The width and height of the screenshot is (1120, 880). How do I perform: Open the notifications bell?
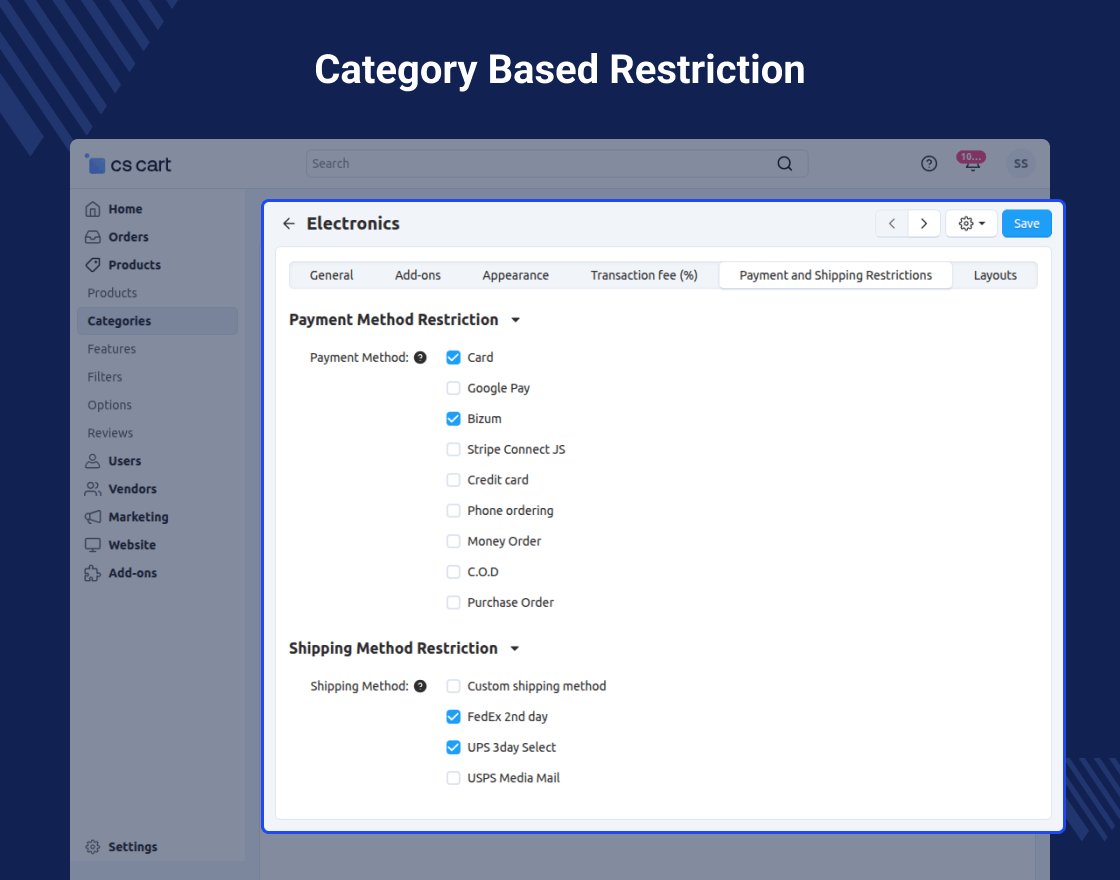pos(973,166)
